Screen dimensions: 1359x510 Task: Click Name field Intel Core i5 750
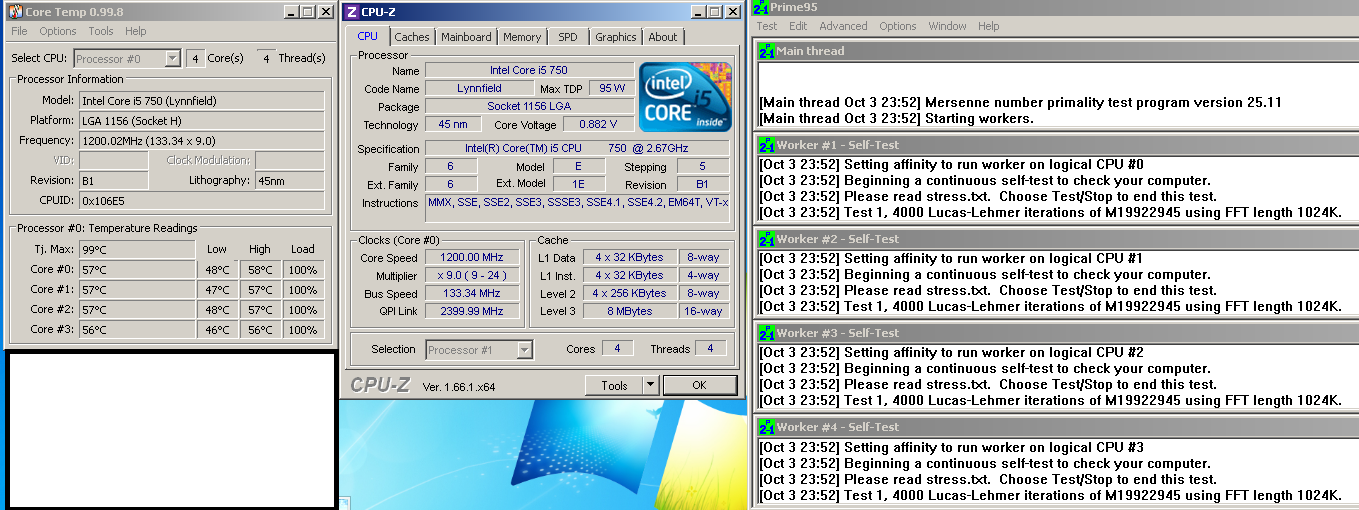point(529,70)
